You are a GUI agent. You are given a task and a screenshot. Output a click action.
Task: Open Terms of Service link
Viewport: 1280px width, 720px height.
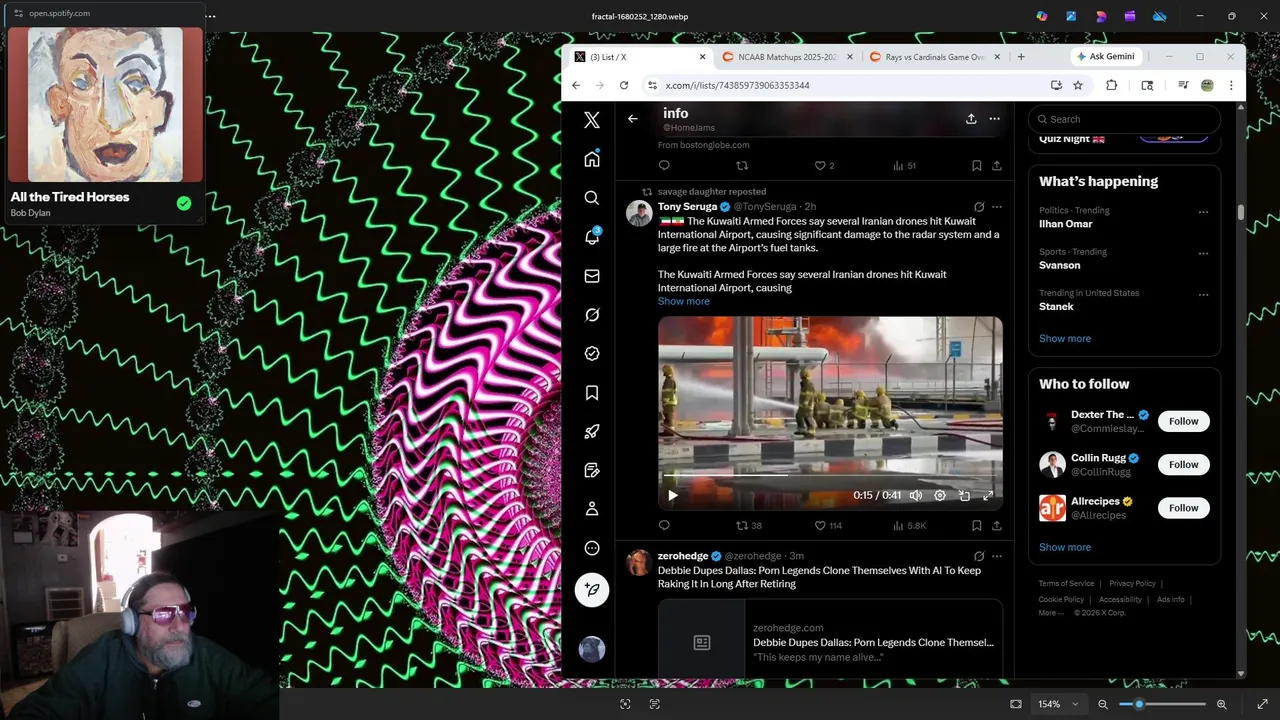[x=1066, y=583]
